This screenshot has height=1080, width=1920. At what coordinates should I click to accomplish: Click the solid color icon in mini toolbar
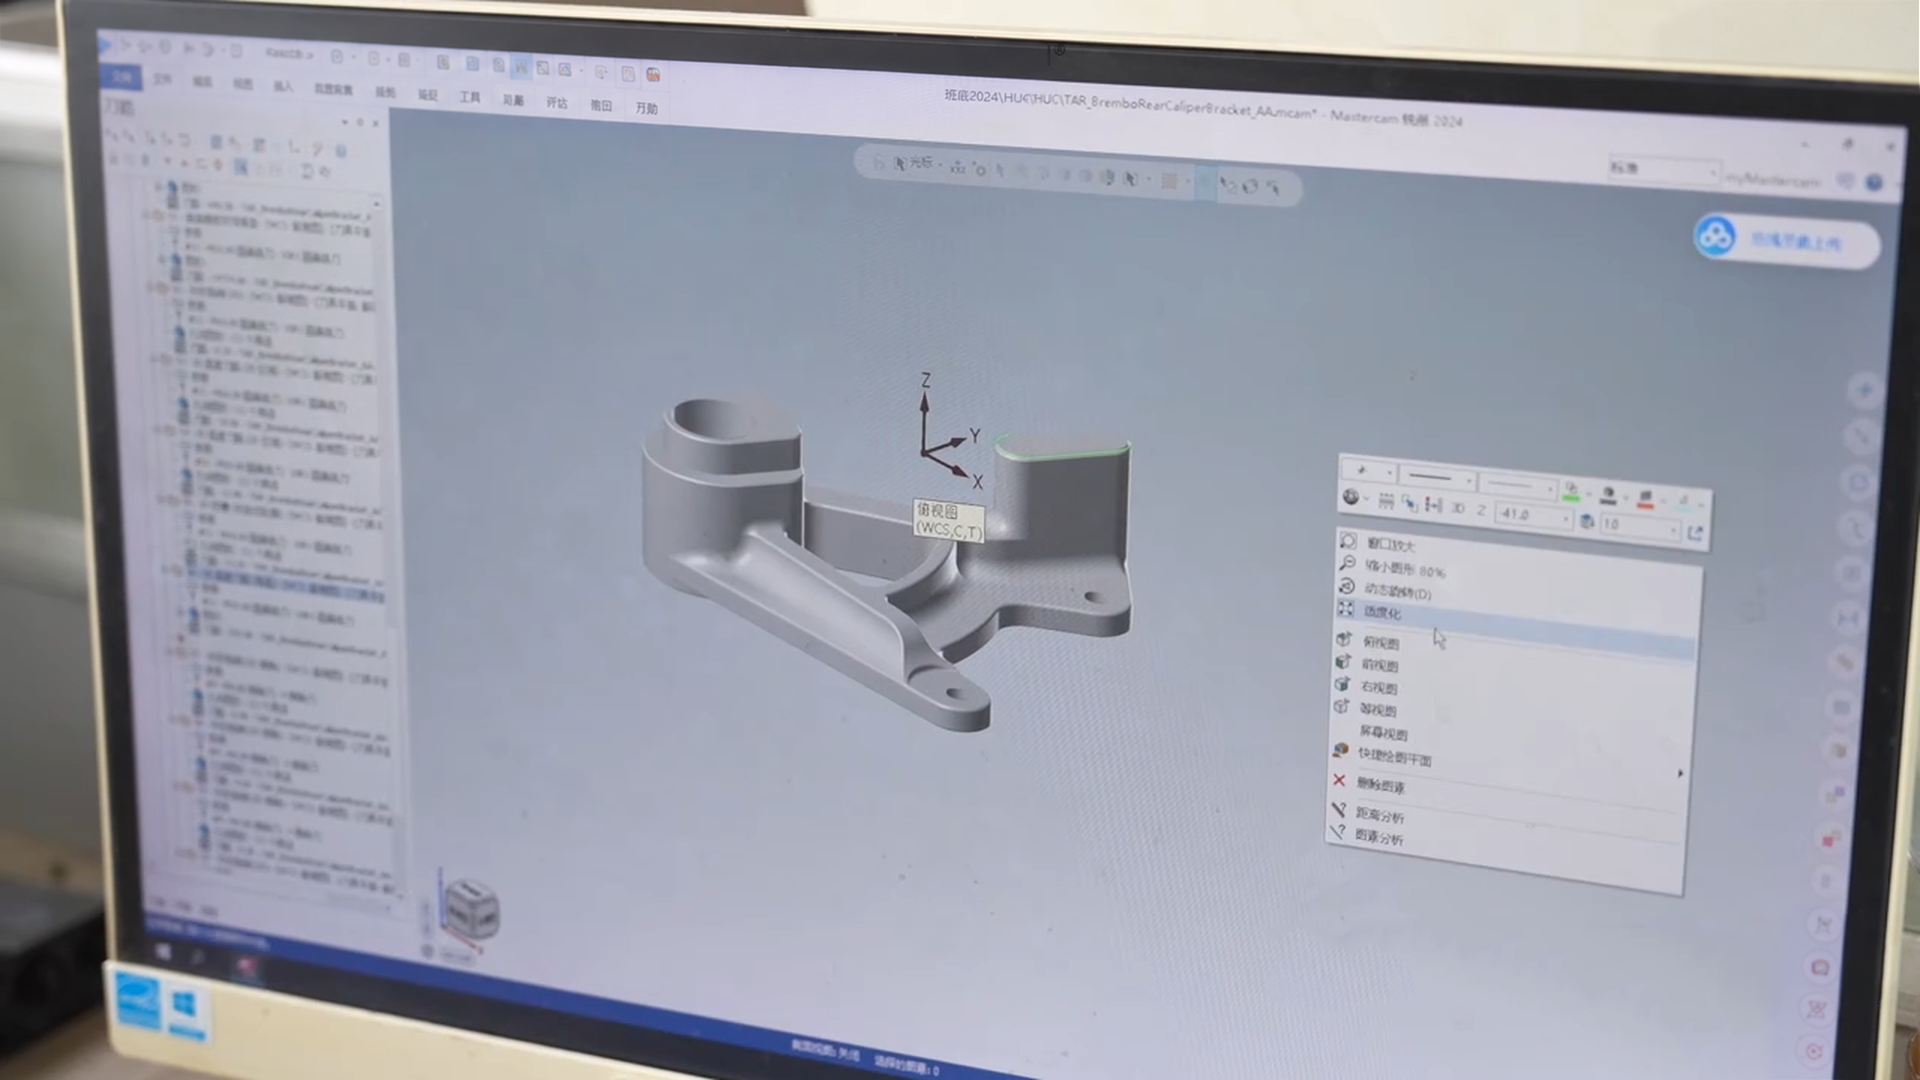(1608, 495)
